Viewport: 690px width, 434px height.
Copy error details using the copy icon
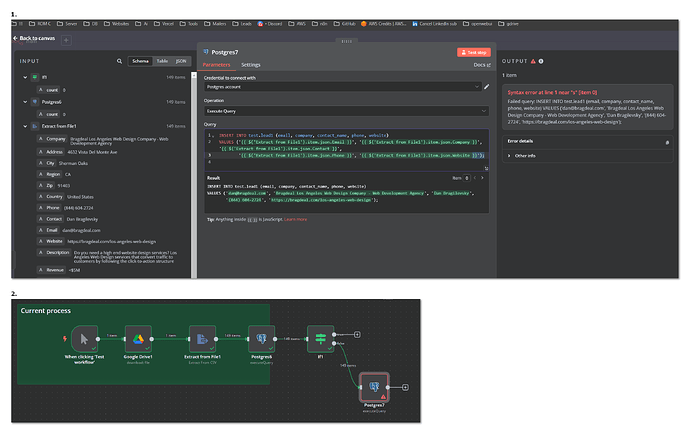[x=667, y=142]
